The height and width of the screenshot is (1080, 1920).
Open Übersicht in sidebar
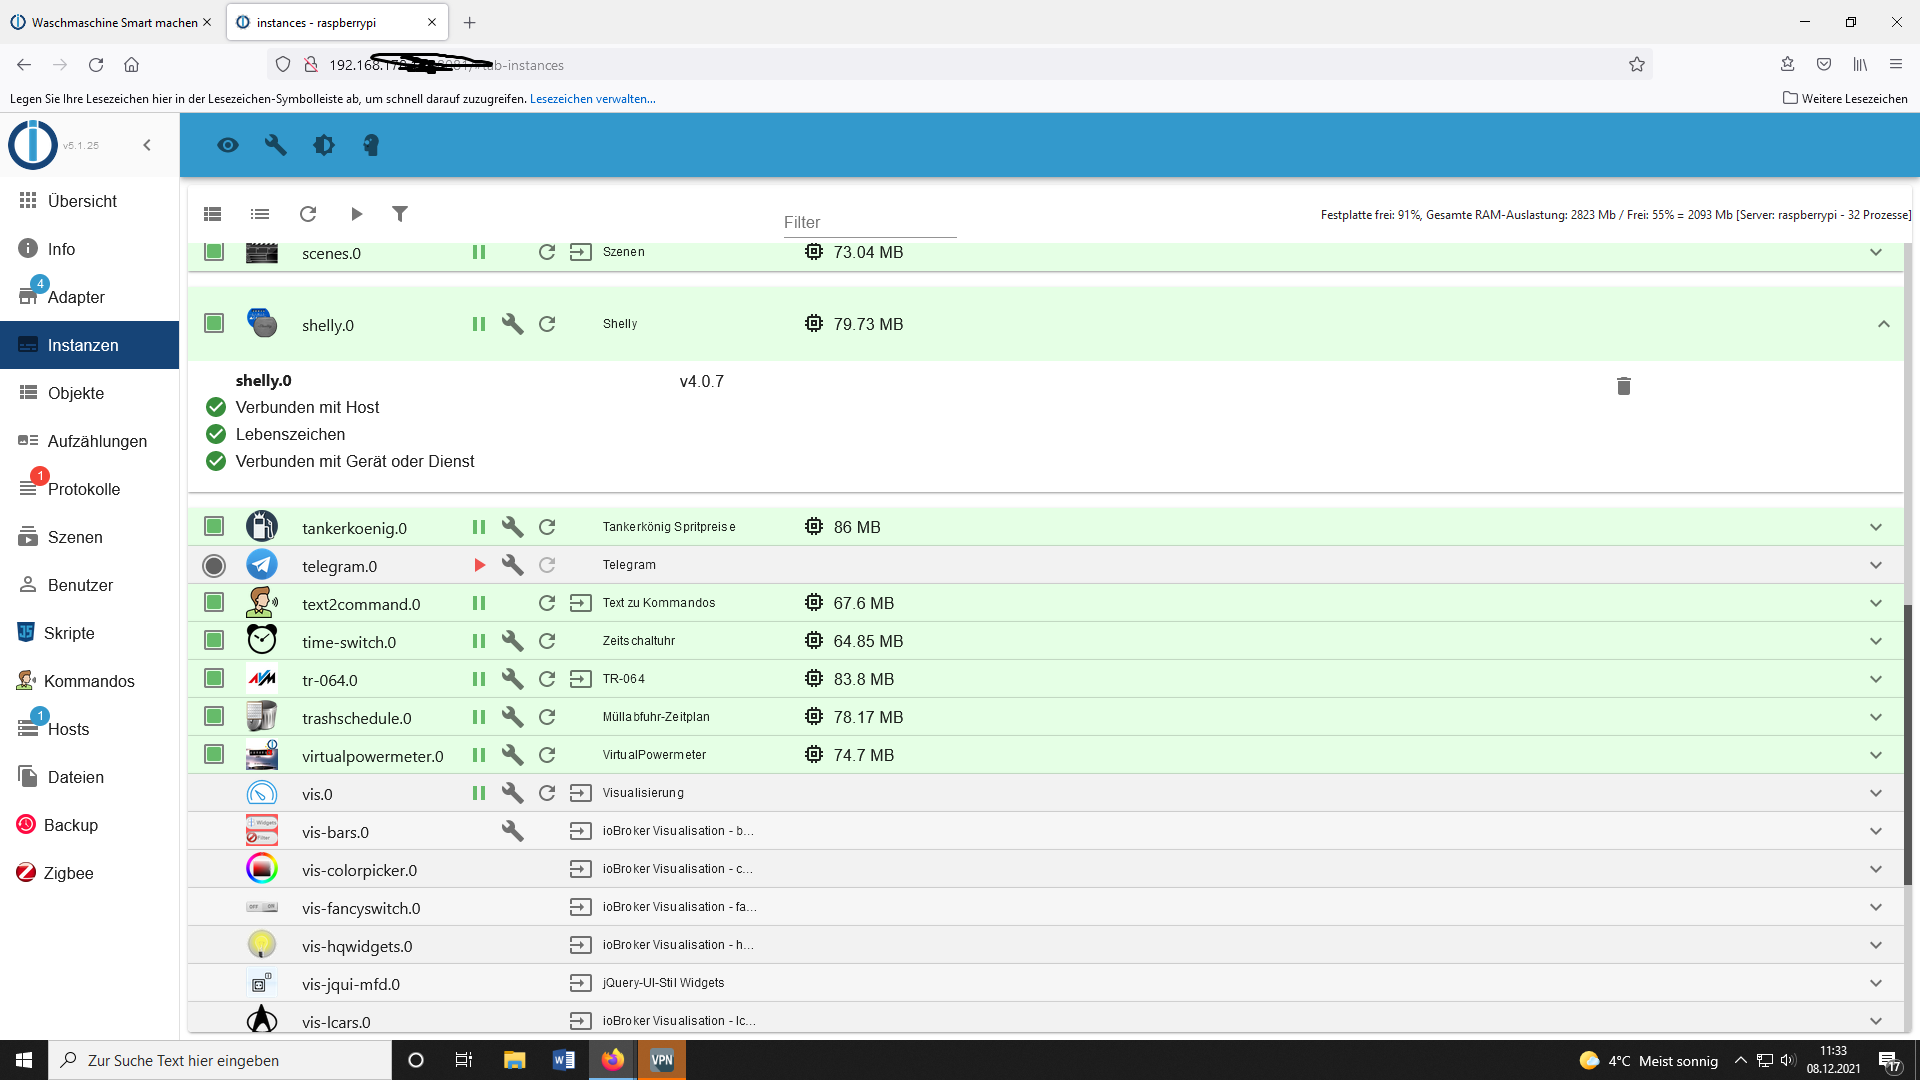pos(90,201)
